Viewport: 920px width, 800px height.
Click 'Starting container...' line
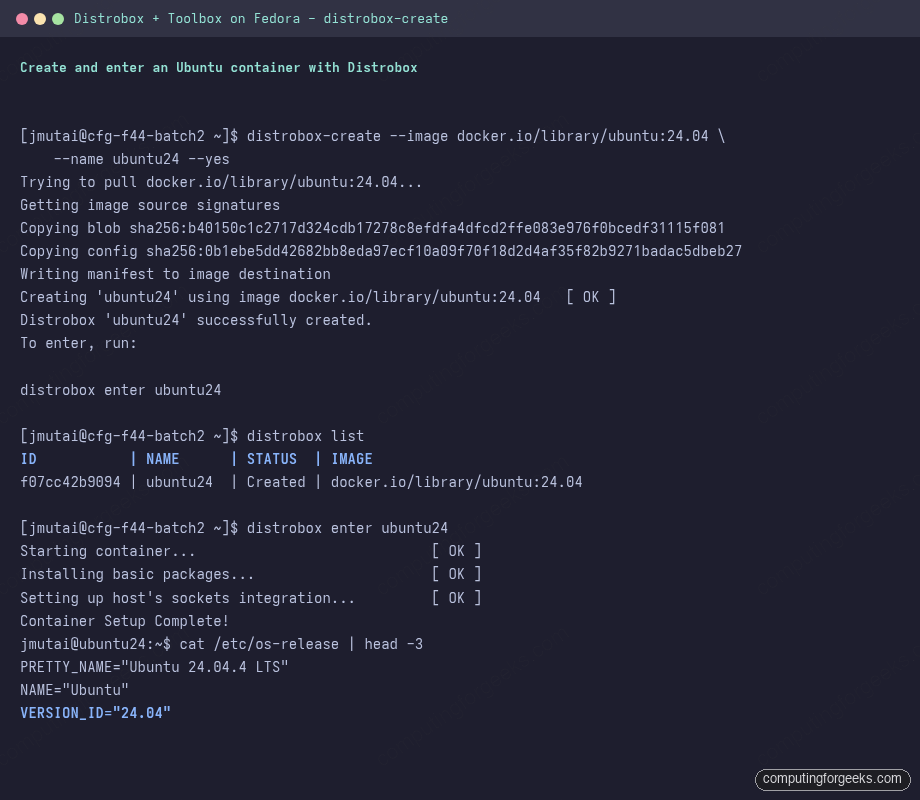pyautogui.click(x=107, y=551)
